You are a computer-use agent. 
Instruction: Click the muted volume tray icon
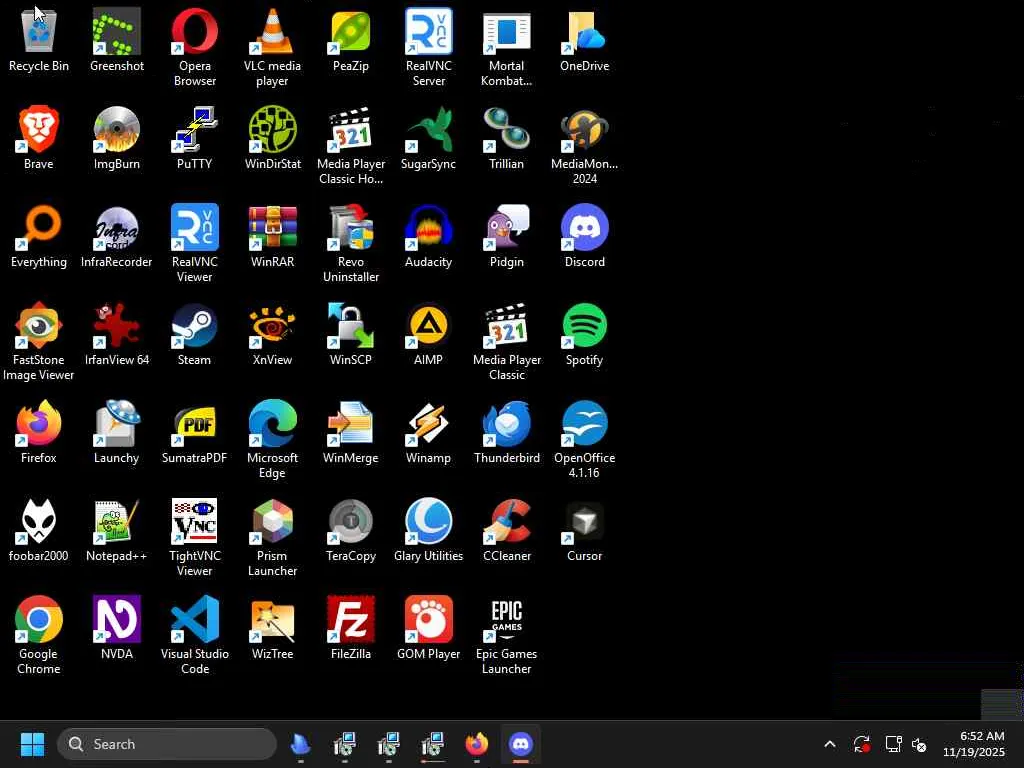(919, 744)
